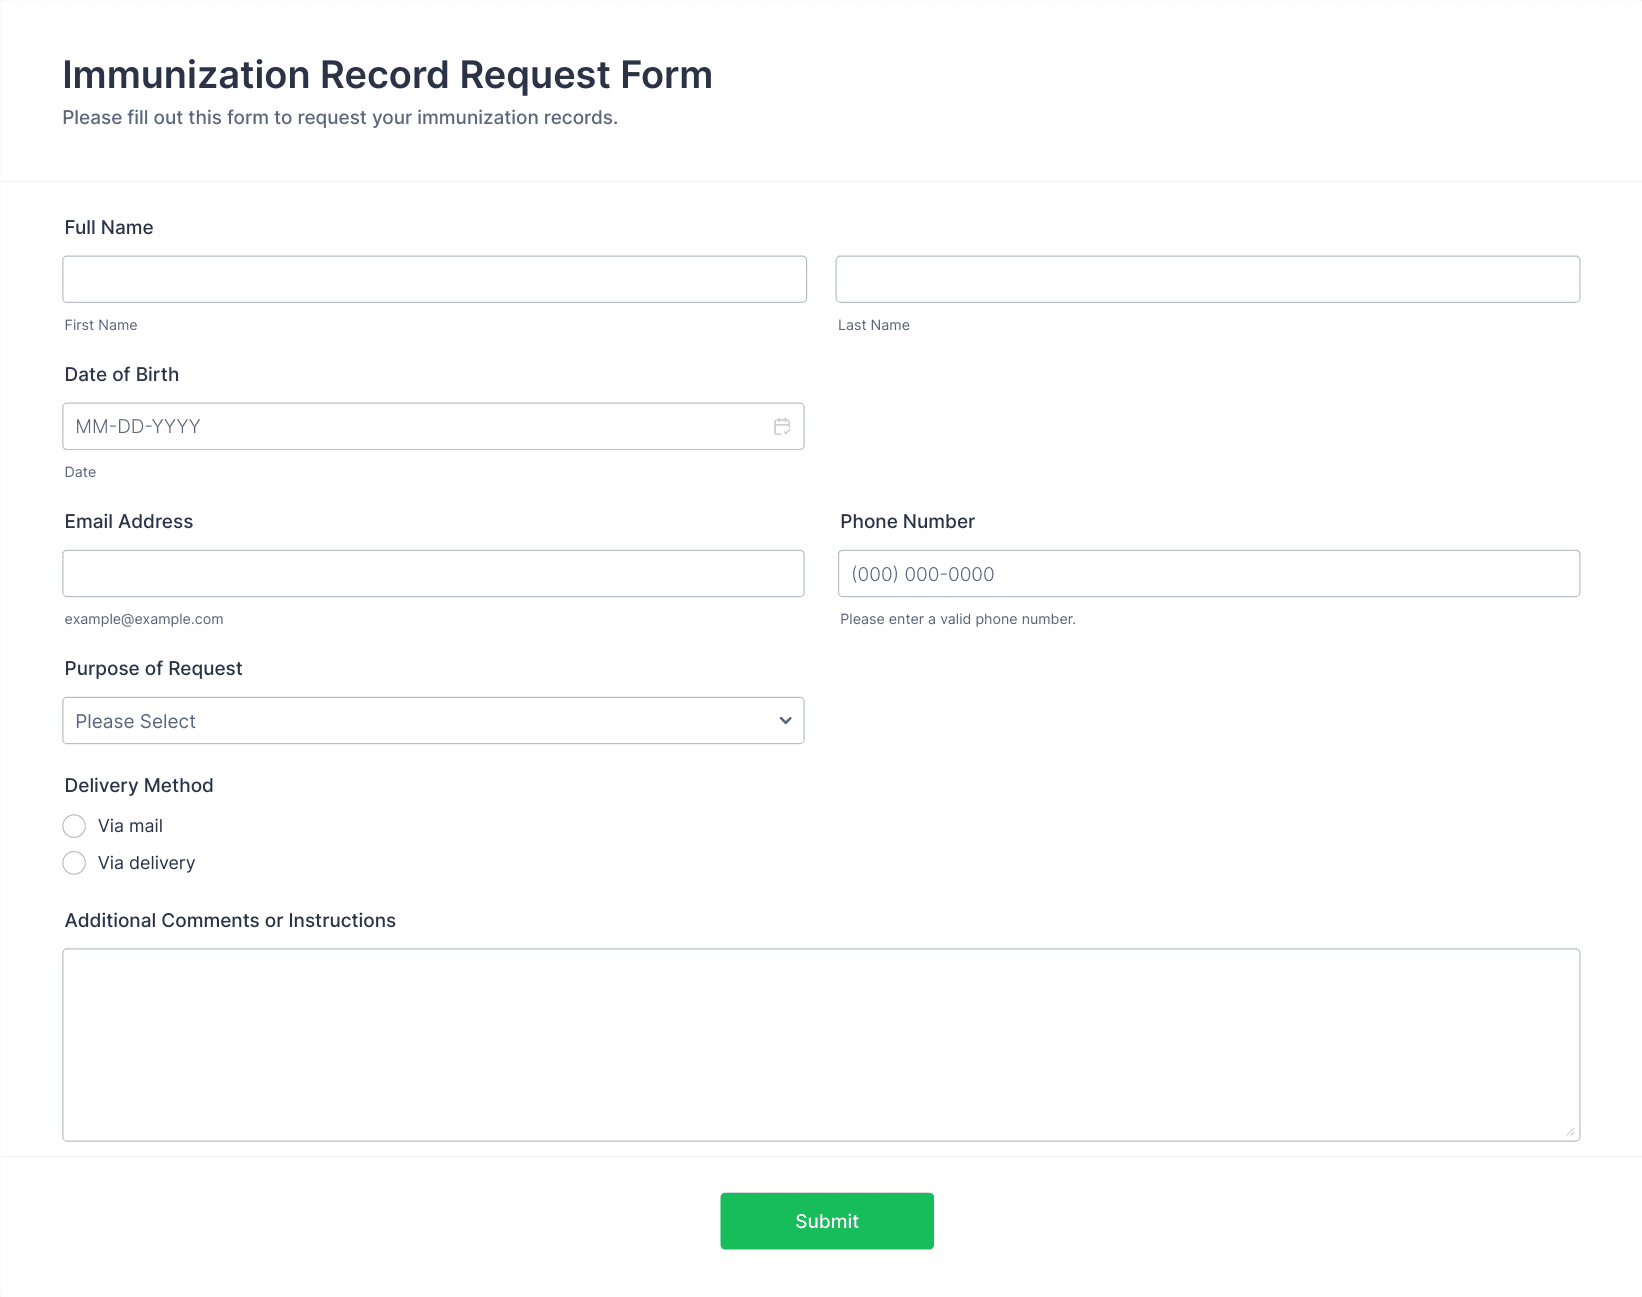Focus the First Name input field
Image resolution: width=1642 pixels, height=1297 pixels.
(434, 280)
